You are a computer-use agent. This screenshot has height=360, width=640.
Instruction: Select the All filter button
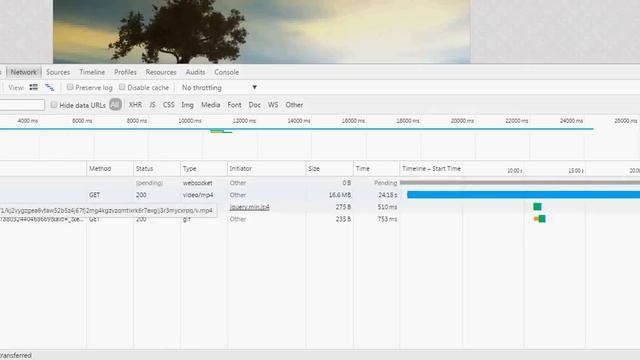tap(116, 105)
